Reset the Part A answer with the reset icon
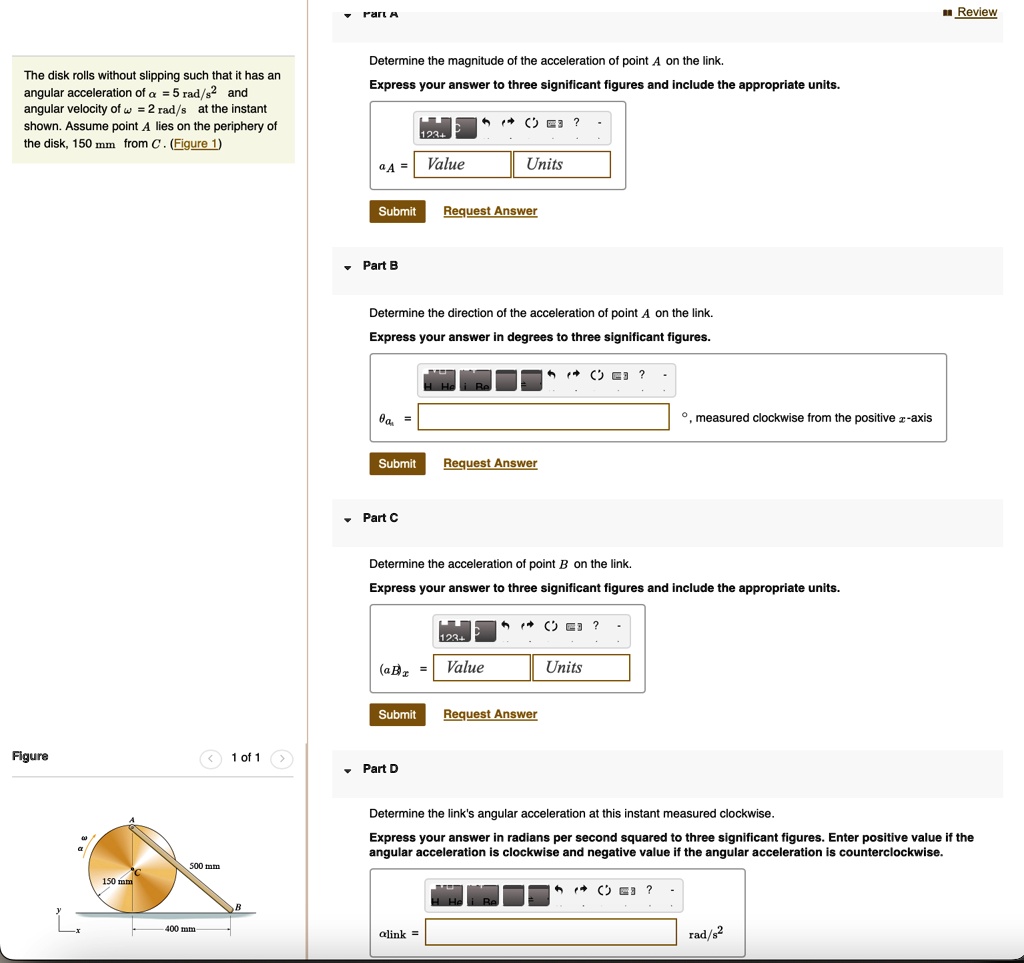 point(532,123)
